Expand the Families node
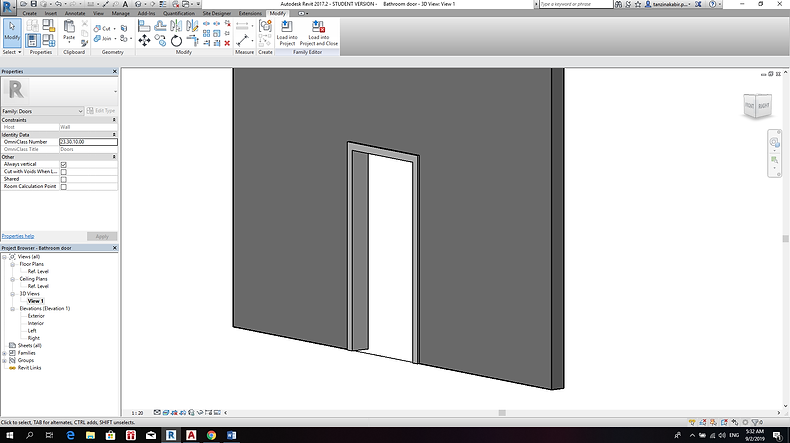The width and height of the screenshot is (790, 443). pyautogui.click(x=5, y=353)
